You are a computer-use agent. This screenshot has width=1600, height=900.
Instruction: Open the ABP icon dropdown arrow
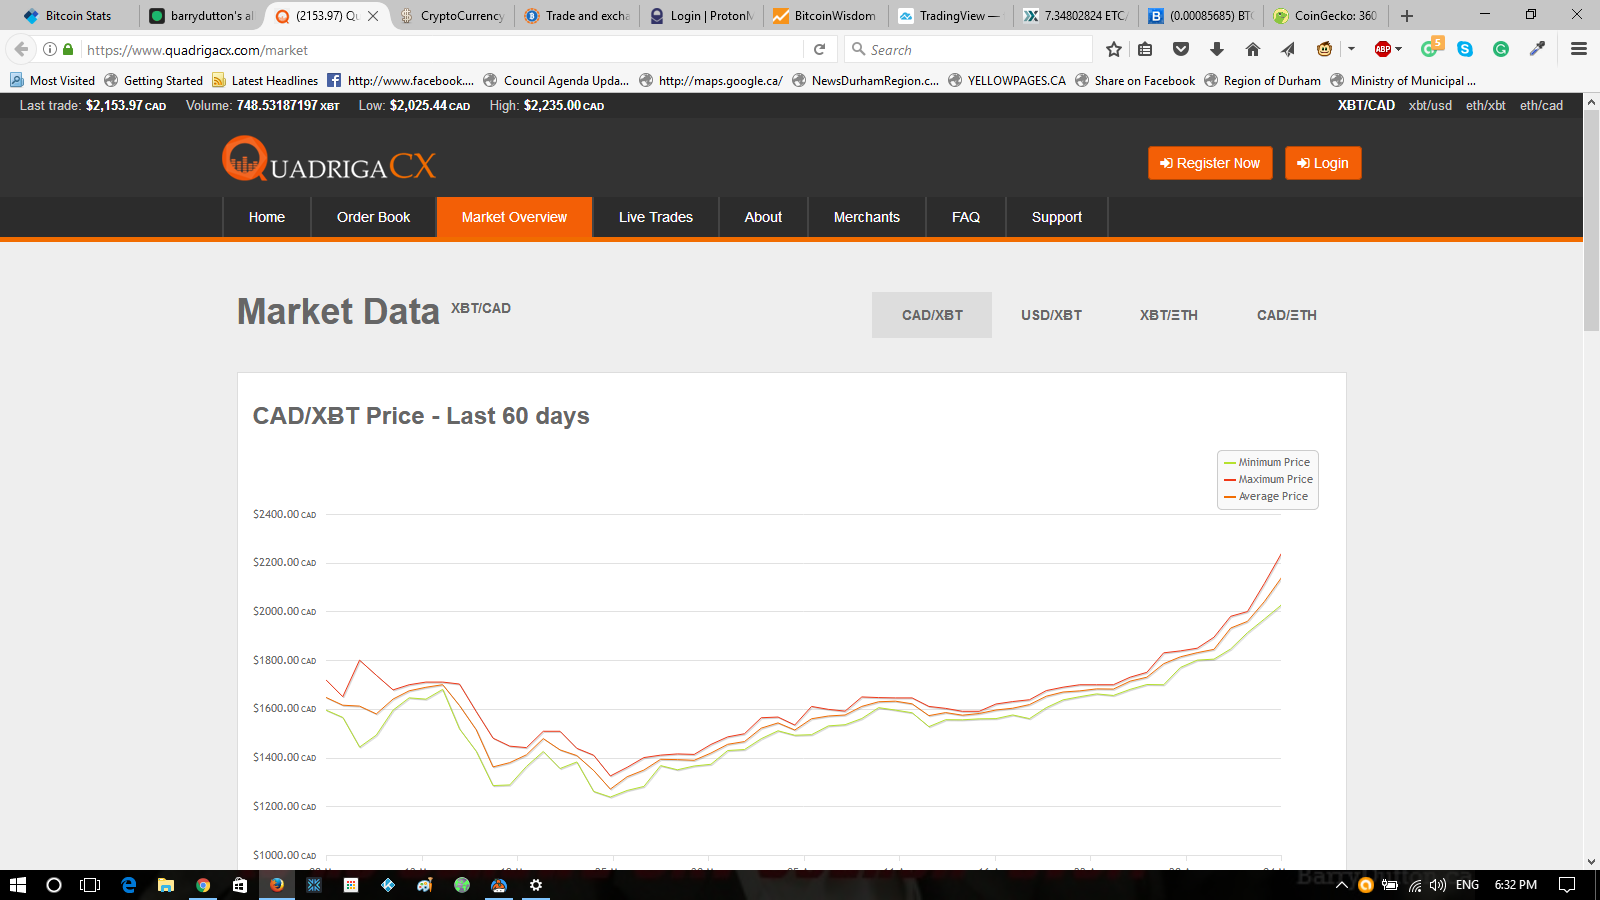(1398, 49)
